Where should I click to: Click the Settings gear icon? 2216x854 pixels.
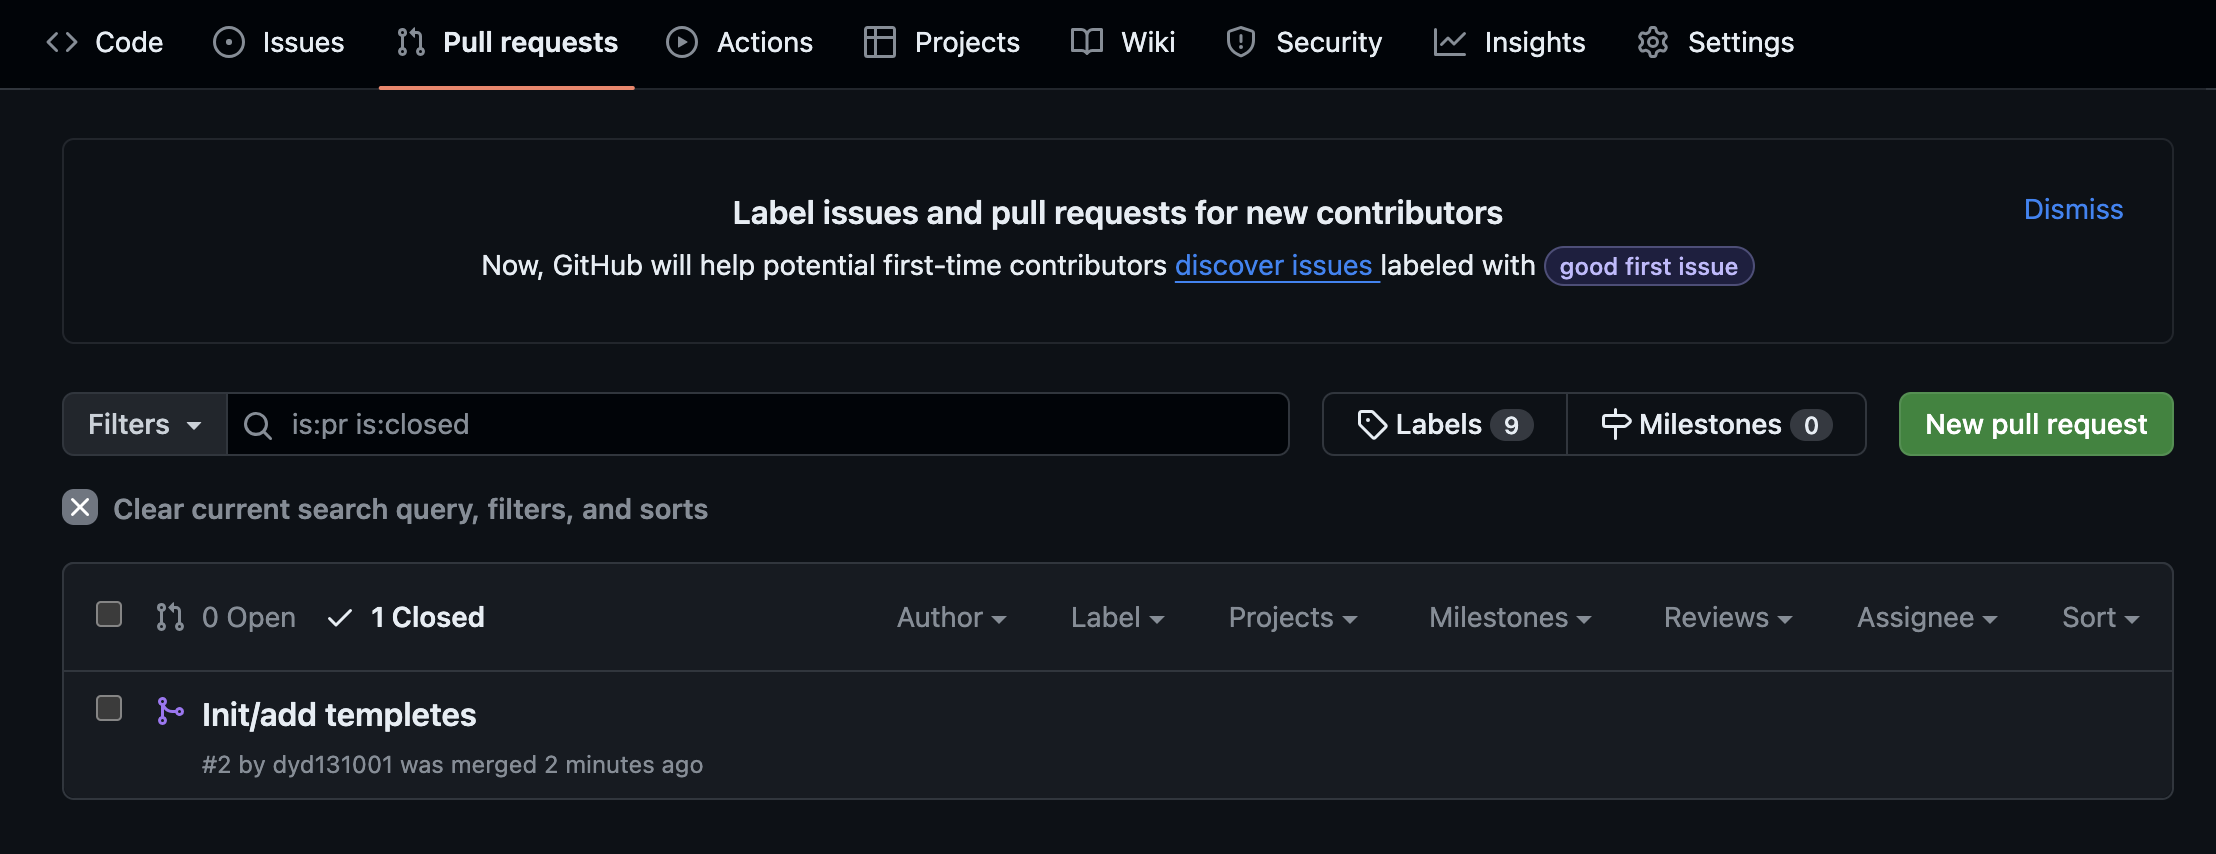point(1653,42)
